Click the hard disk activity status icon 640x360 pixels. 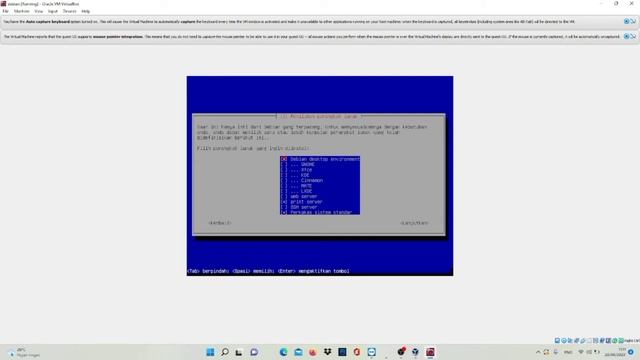557,340
